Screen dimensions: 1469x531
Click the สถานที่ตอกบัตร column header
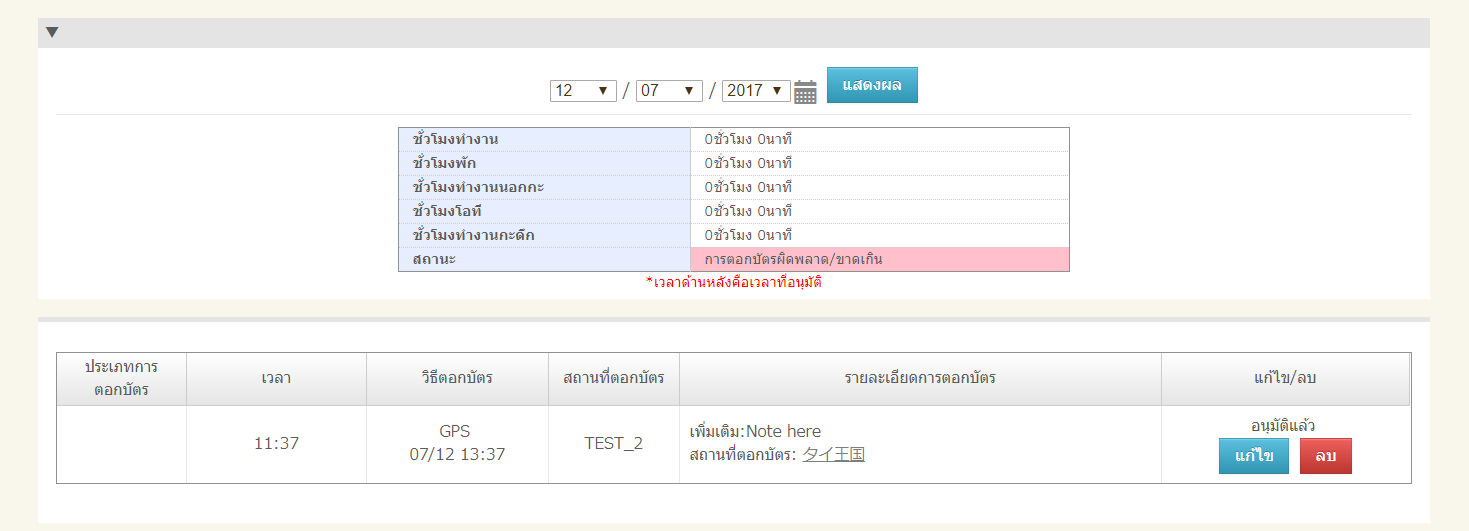coord(613,378)
